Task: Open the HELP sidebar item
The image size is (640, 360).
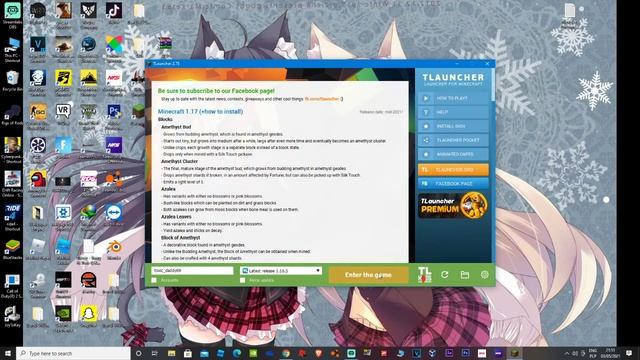Action: pyautogui.click(x=453, y=112)
